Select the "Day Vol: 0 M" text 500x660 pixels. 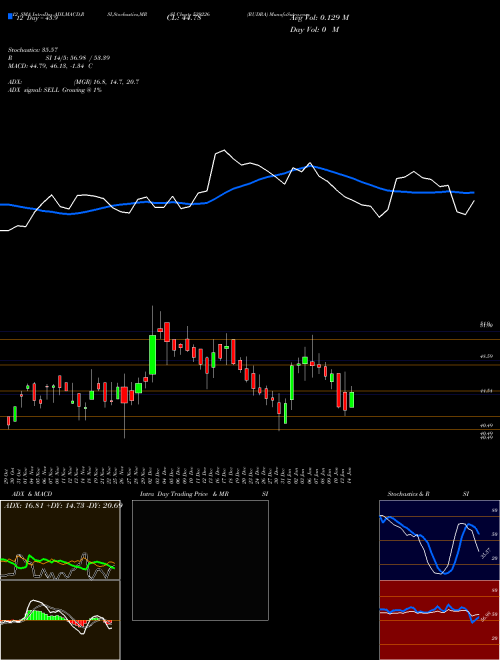point(314,29)
